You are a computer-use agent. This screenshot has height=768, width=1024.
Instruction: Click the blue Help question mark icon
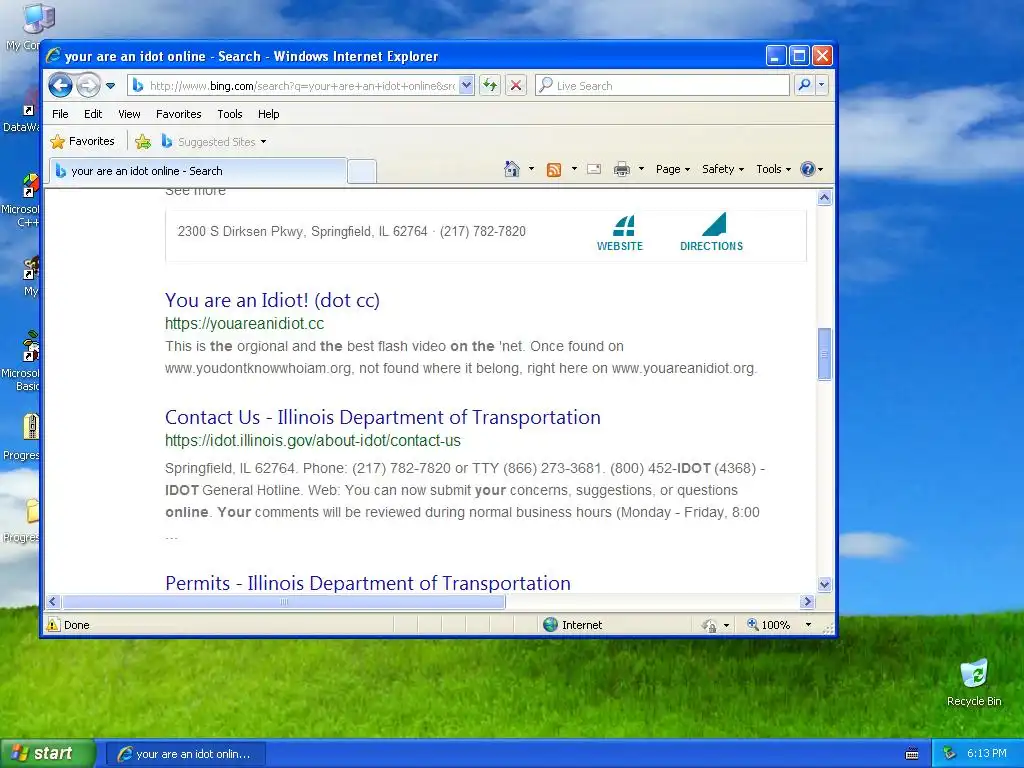pos(808,169)
